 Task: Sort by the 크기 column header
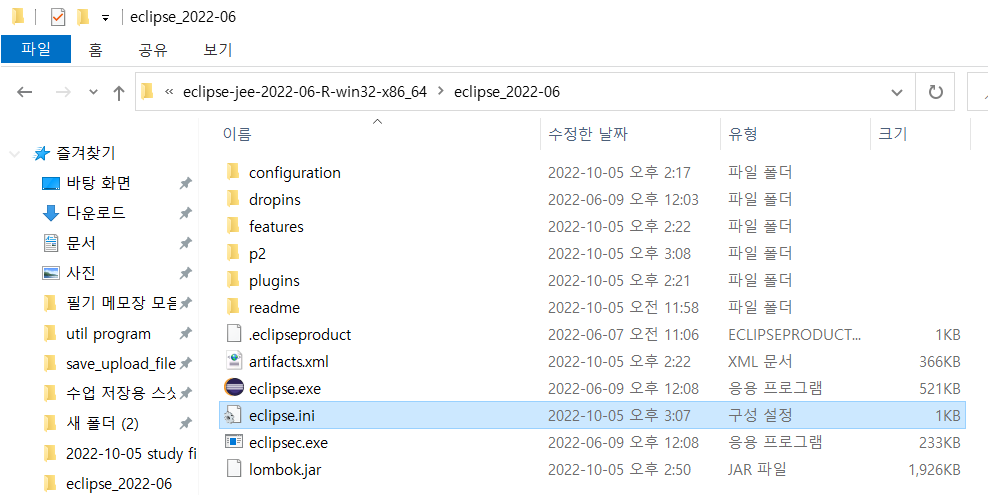click(921, 134)
